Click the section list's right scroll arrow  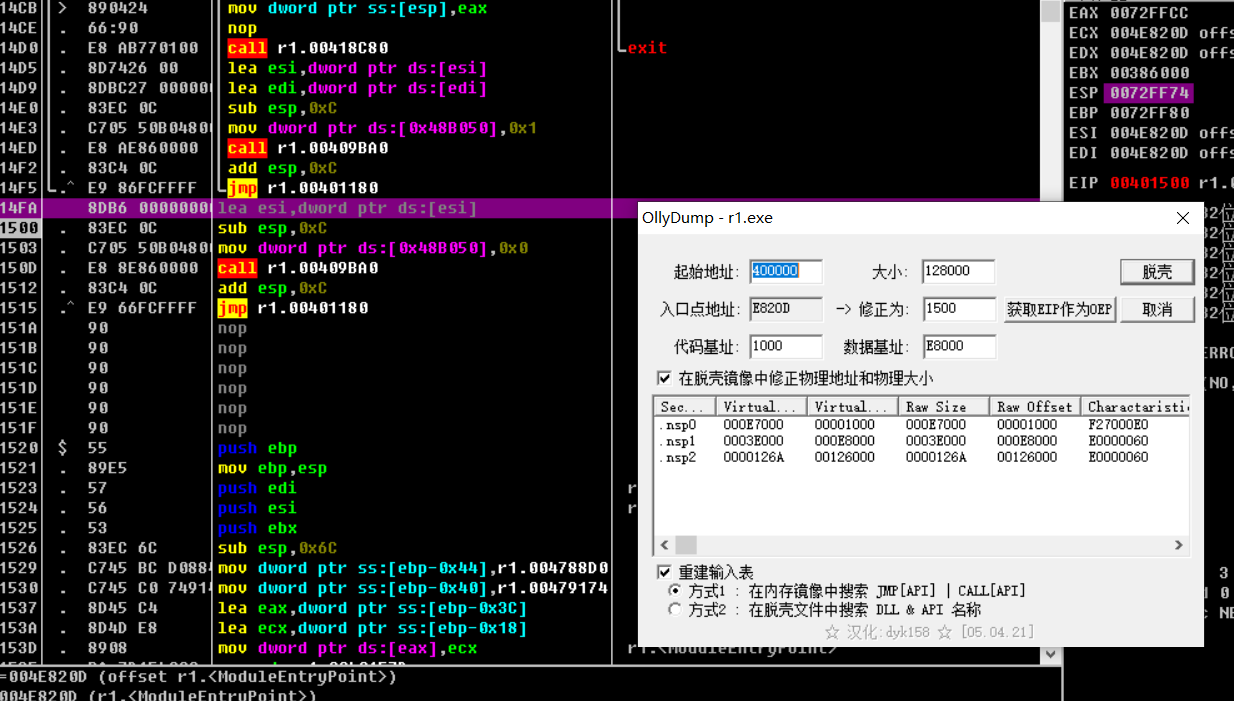pos(1179,545)
